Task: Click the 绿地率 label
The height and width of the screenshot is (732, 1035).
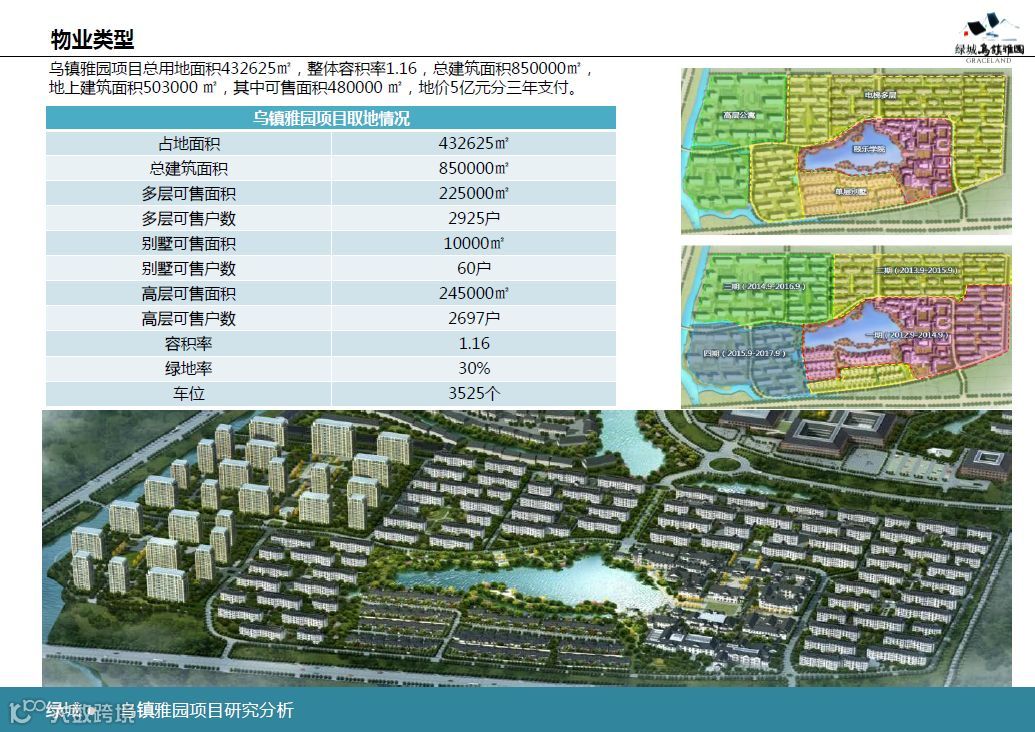Action: pos(189,369)
